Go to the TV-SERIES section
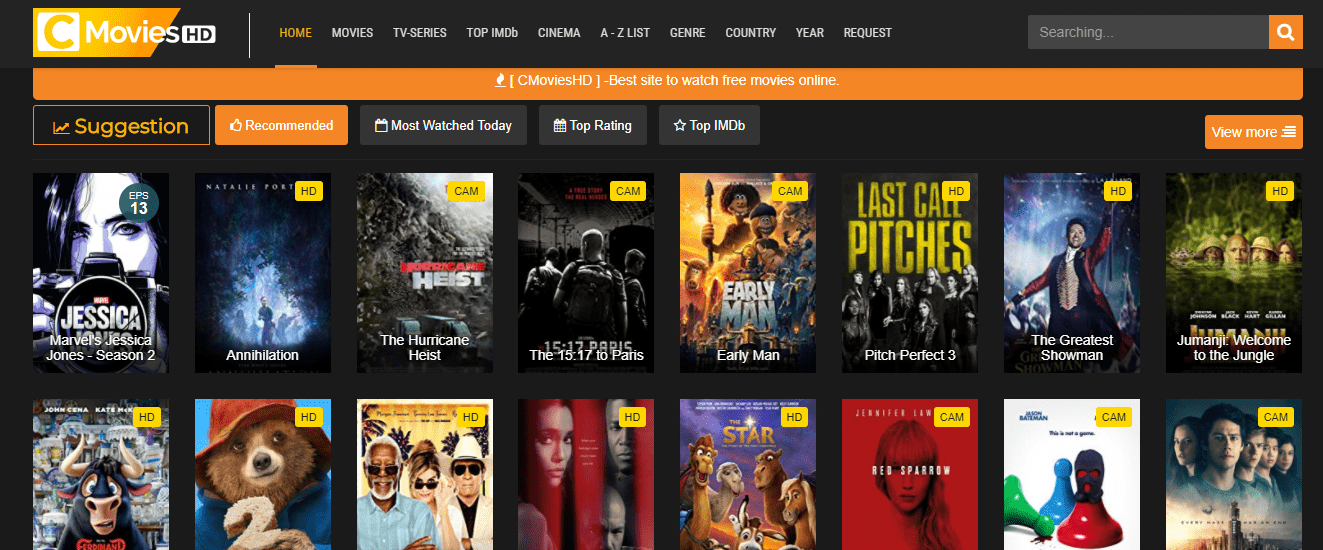1323x550 pixels. click(x=420, y=33)
